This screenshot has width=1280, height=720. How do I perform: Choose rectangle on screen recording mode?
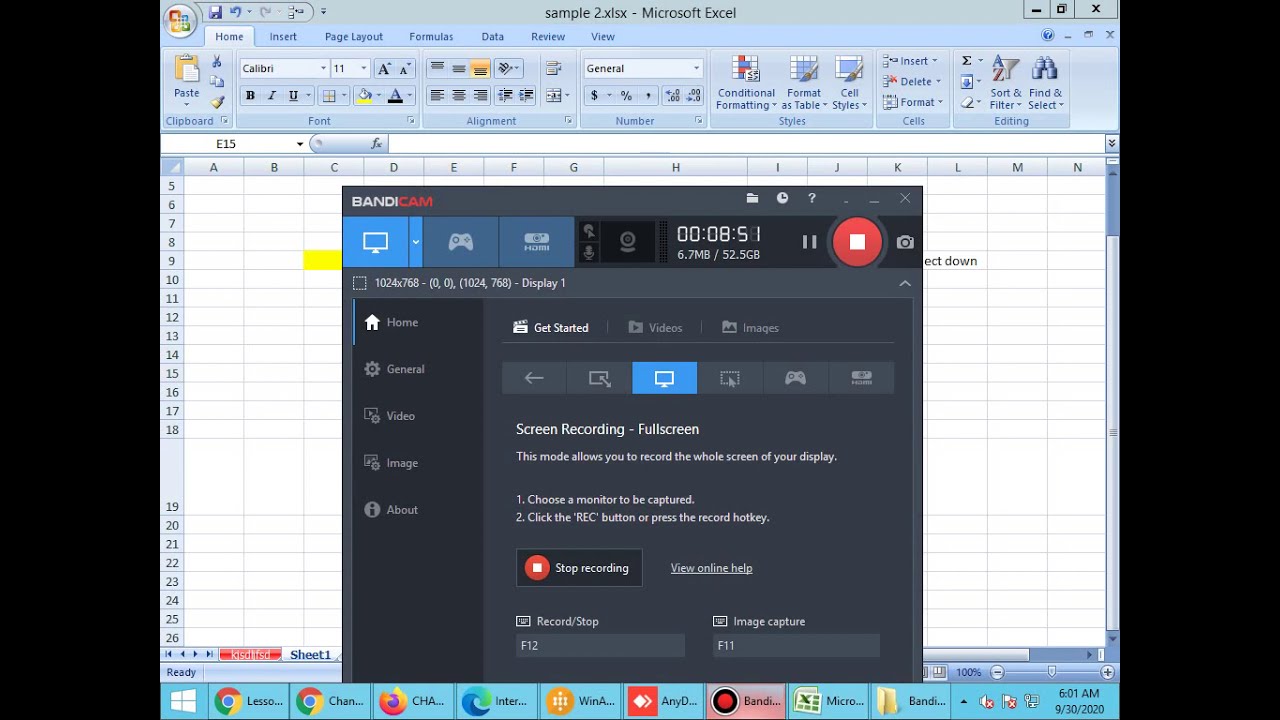click(599, 378)
